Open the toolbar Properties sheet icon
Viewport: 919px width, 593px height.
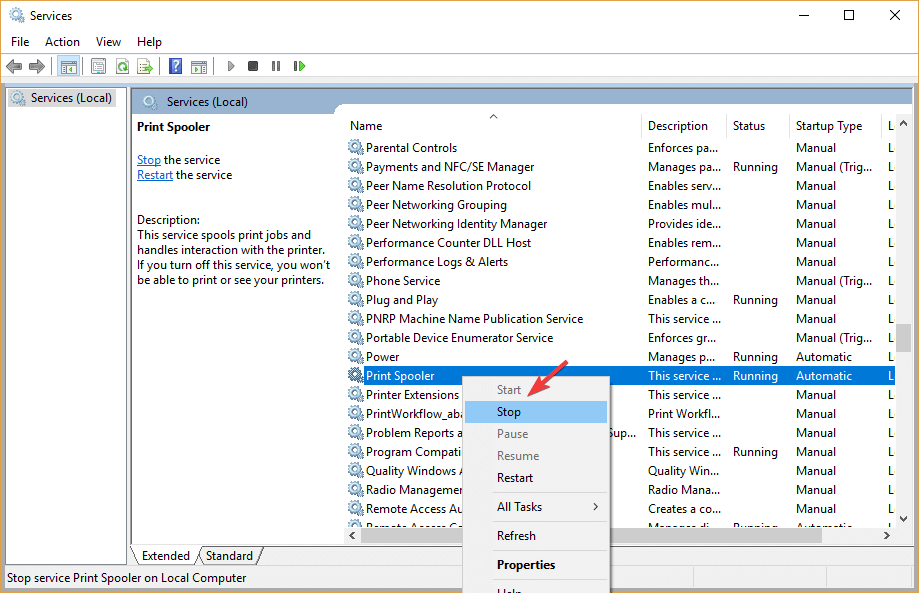98,66
